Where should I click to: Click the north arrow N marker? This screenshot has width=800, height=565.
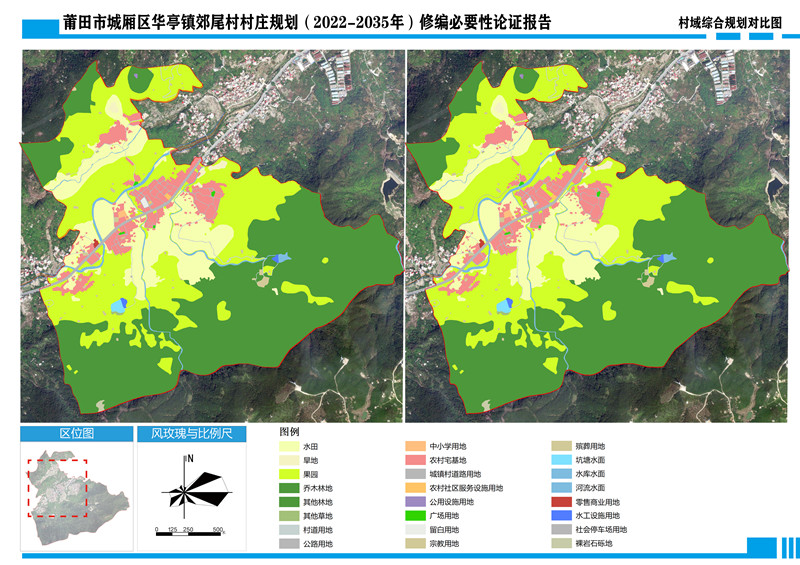189,459
